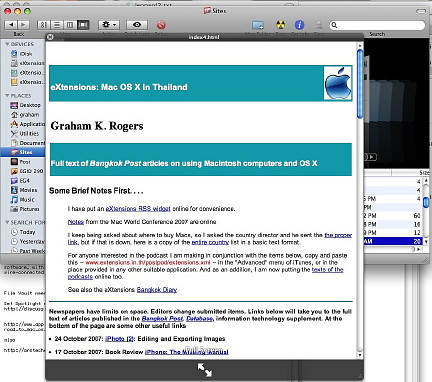Open the eXtensions RSS widget link
This screenshot has width=432, height=382.
(138, 209)
